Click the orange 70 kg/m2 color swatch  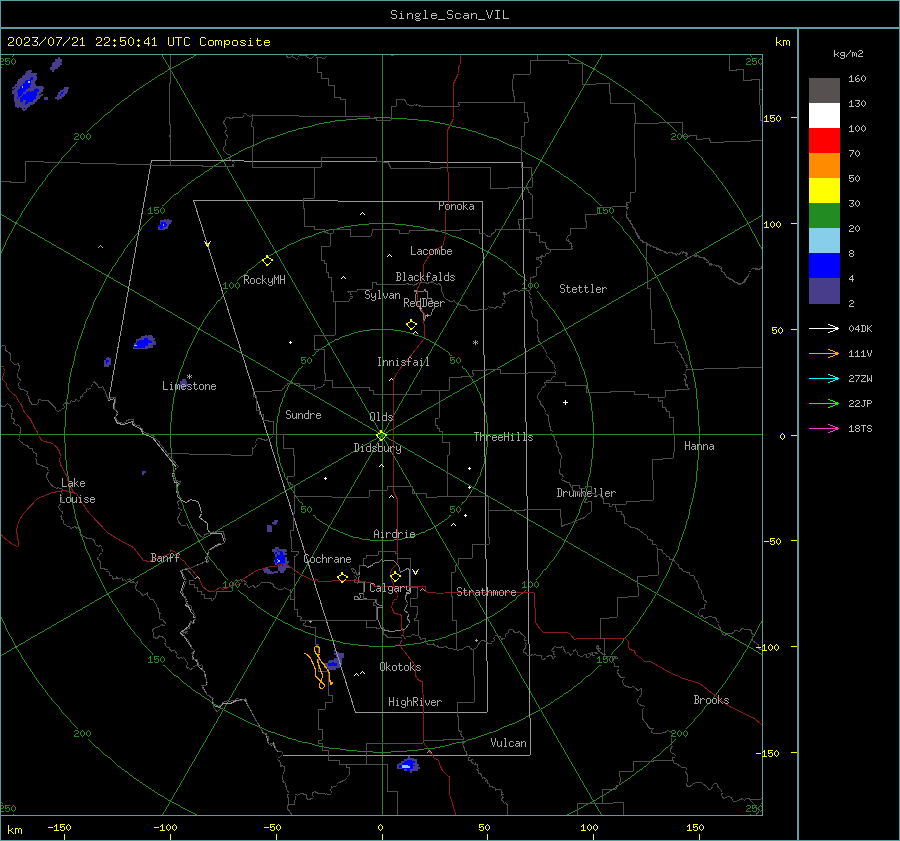click(824, 166)
